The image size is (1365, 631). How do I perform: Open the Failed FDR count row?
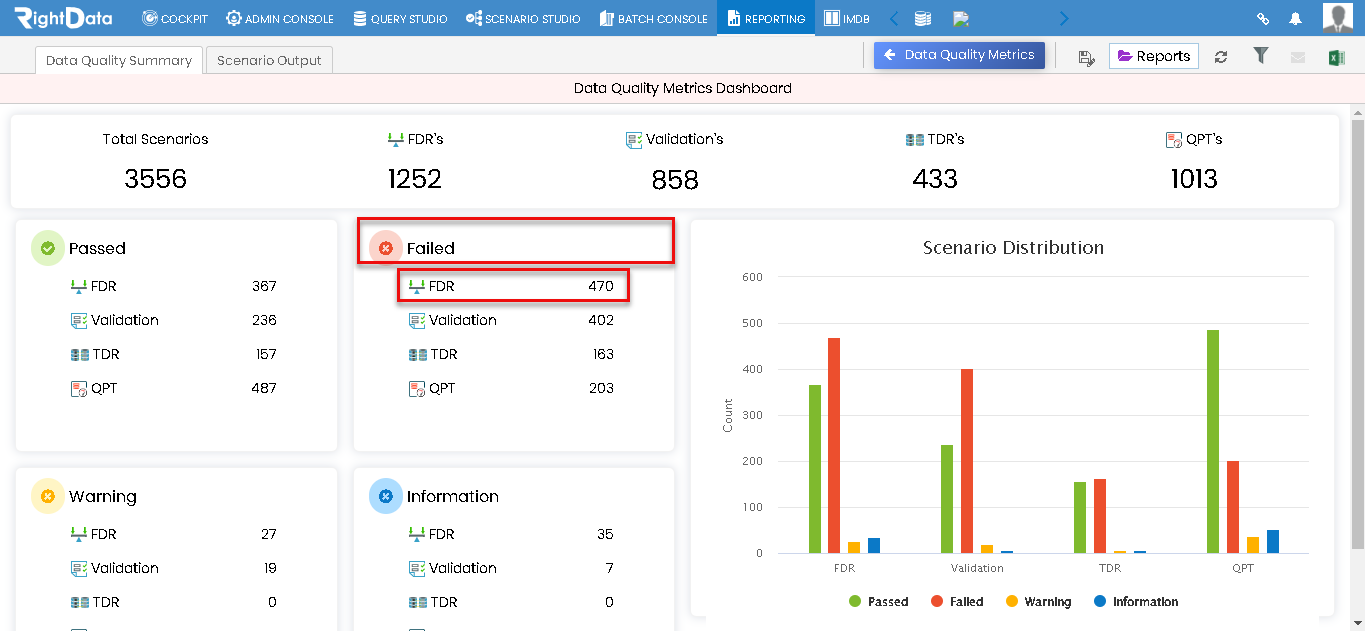click(x=513, y=286)
